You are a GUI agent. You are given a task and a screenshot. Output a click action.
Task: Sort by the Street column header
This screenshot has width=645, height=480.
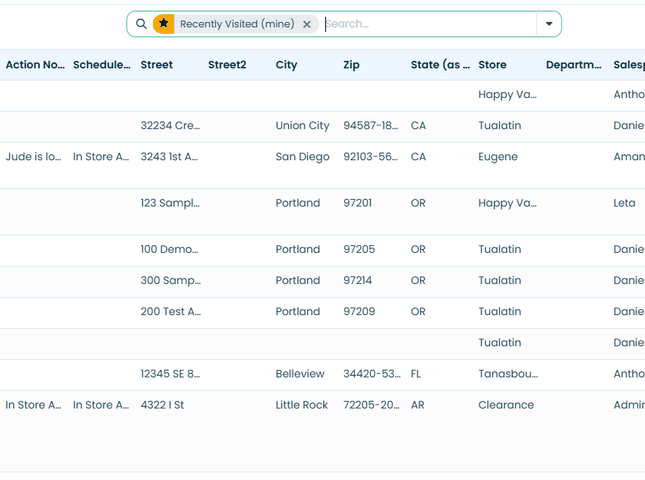click(x=157, y=65)
